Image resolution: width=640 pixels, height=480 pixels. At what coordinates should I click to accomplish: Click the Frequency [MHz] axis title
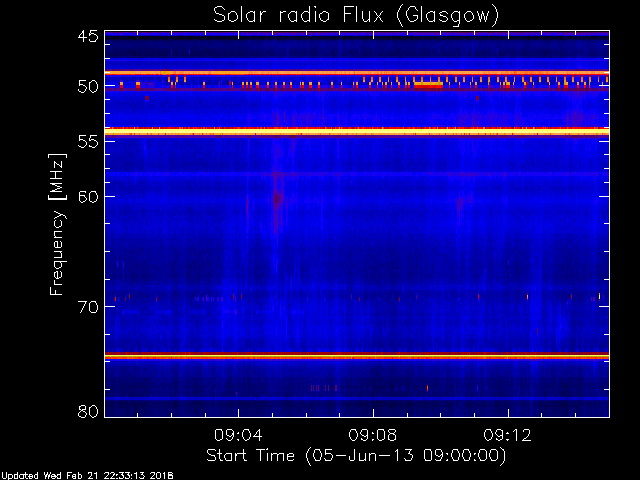point(57,224)
